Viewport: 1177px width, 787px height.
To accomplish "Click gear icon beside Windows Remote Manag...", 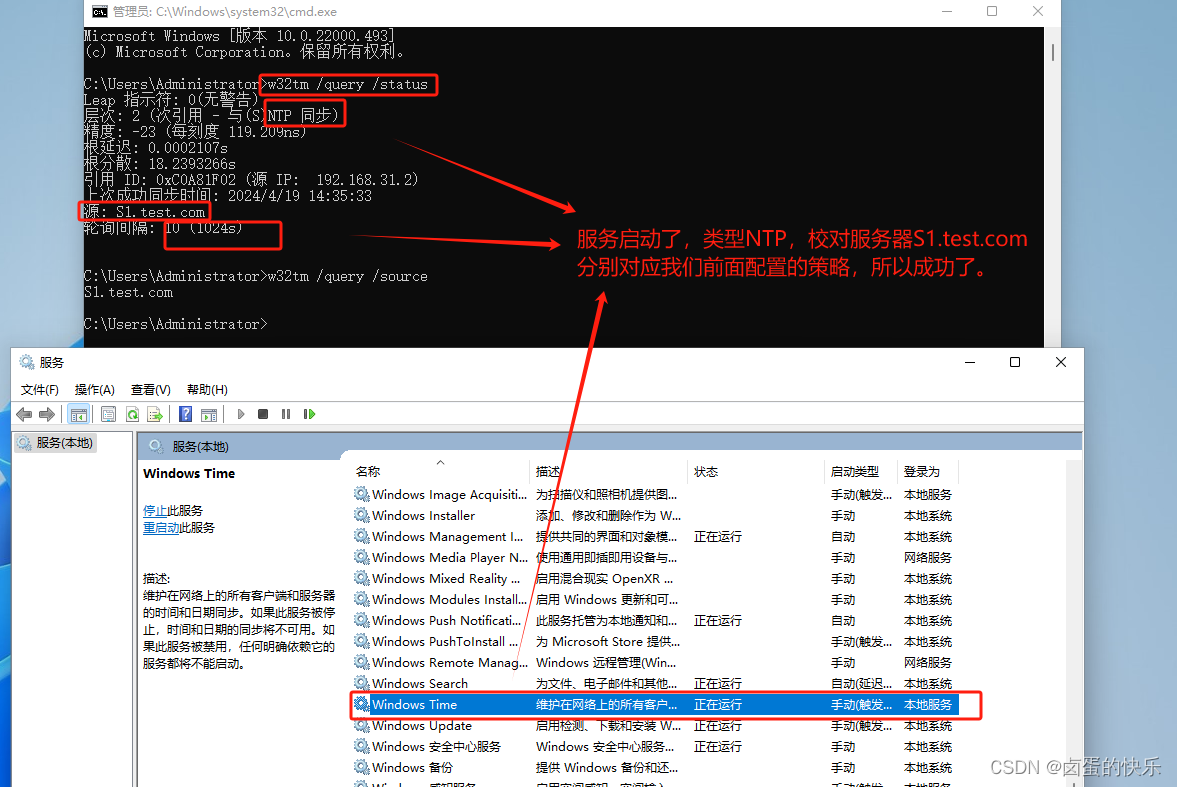I will point(362,662).
